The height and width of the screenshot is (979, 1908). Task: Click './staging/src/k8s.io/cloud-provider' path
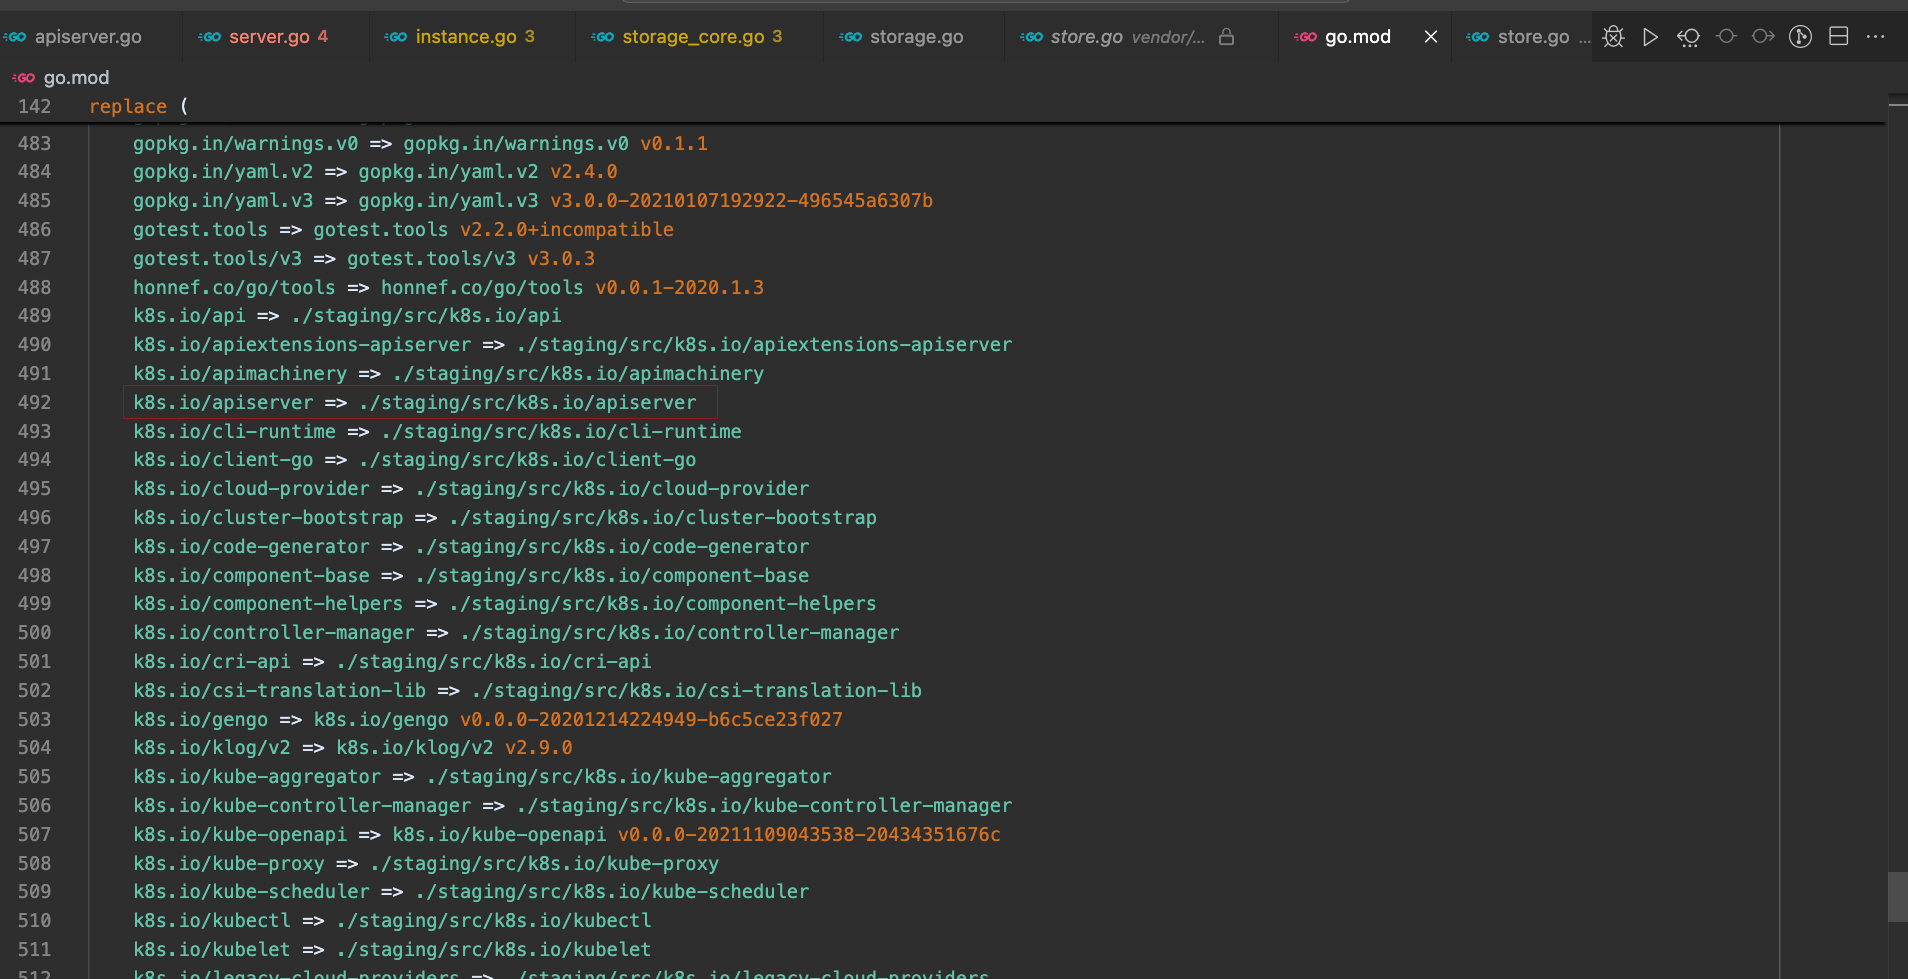612,489
